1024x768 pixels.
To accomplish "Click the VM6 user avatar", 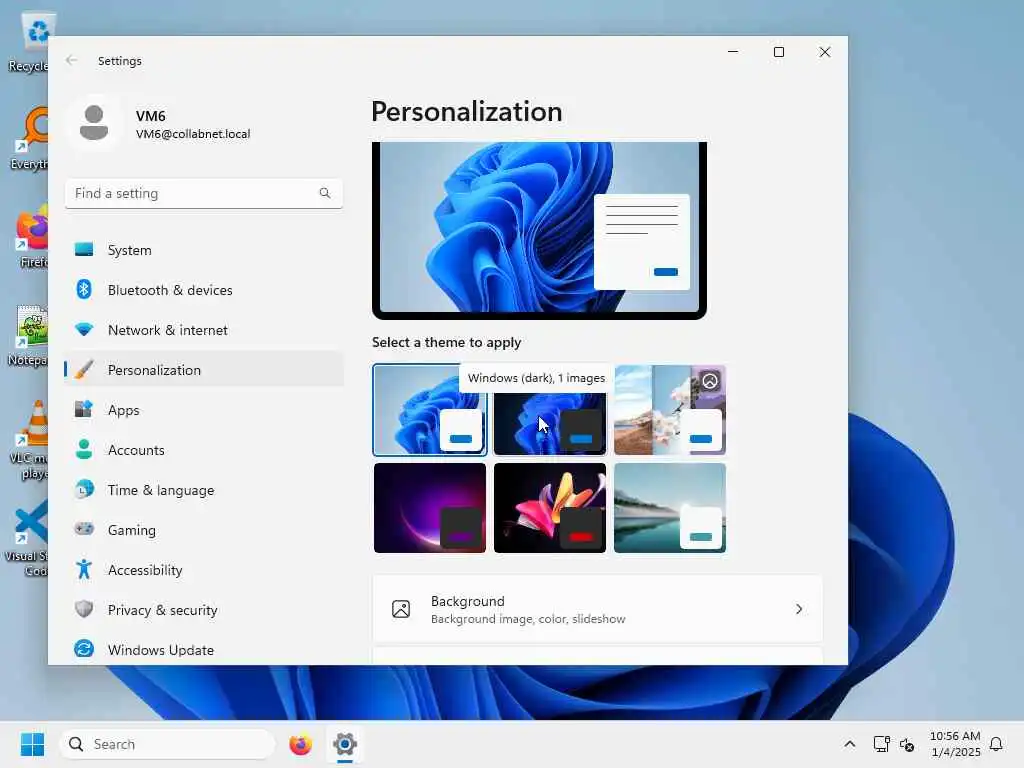I will [94, 123].
